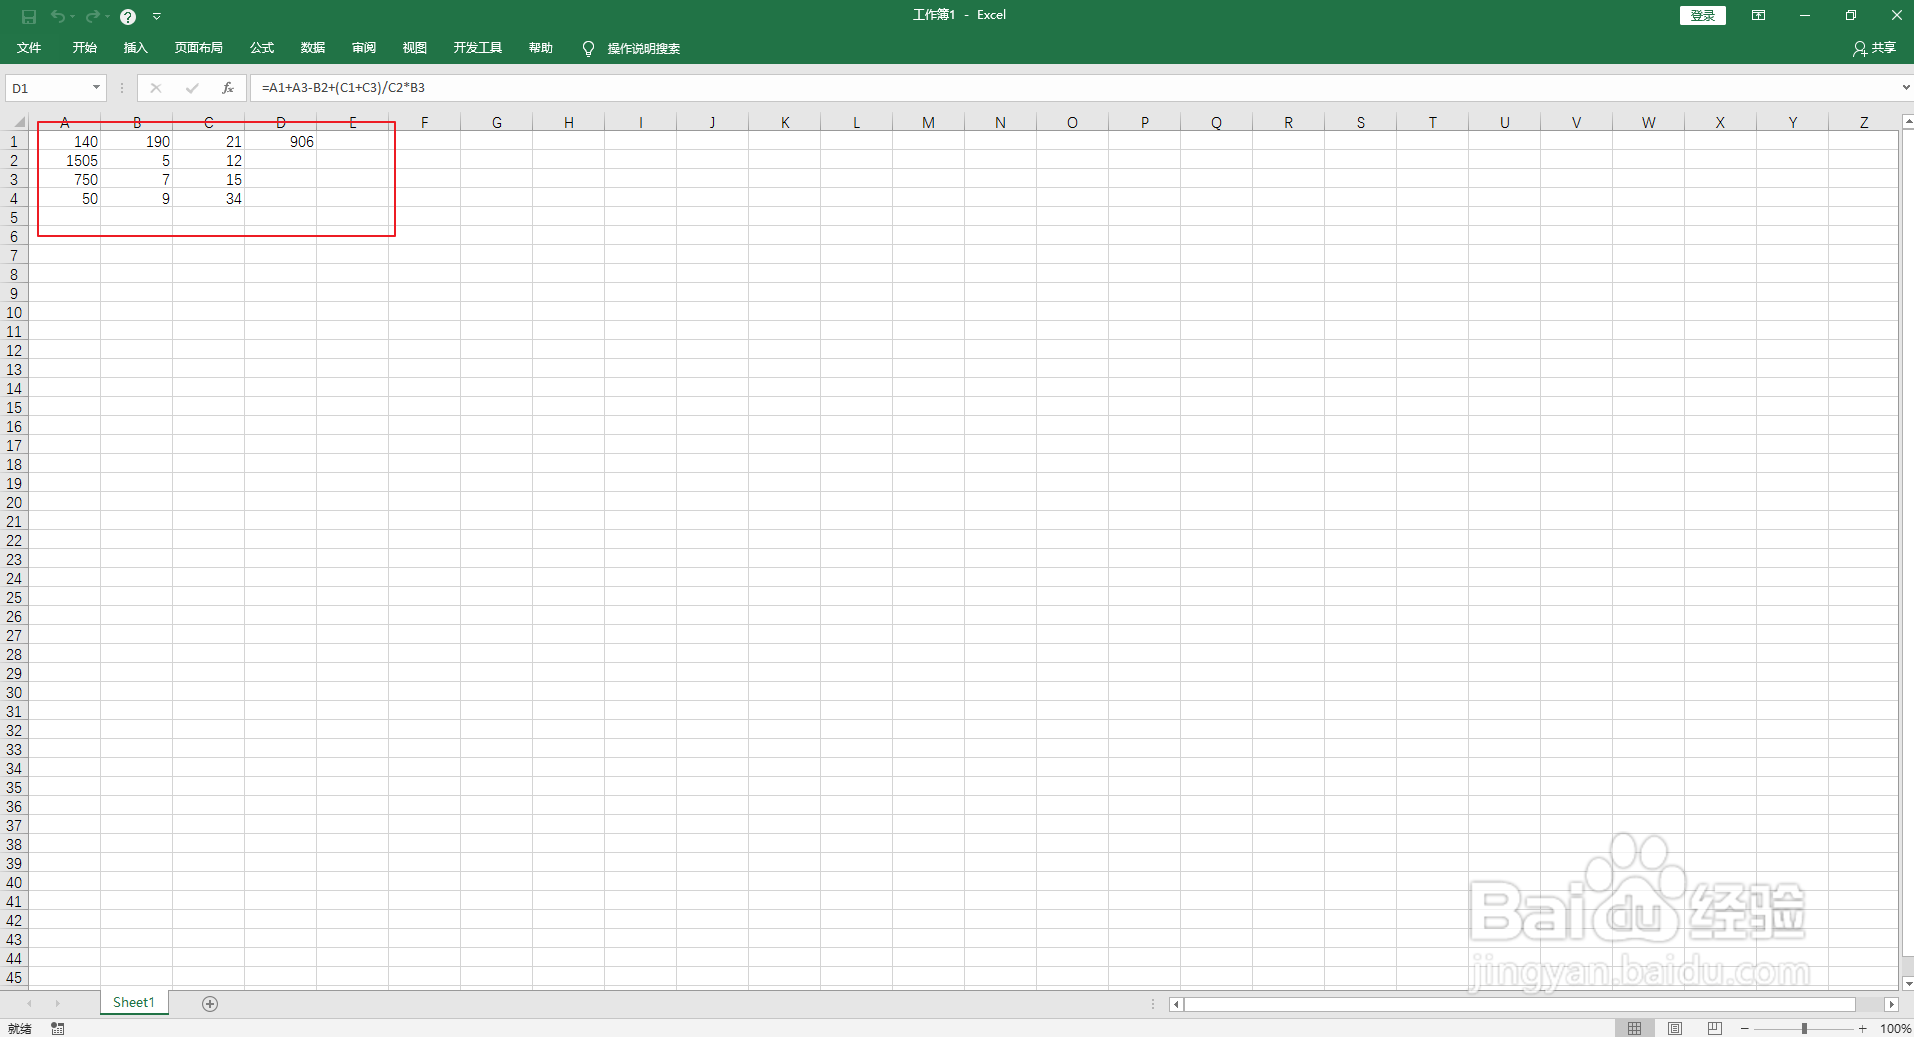Click the Insert Function fx icon

tap(228, 88)
